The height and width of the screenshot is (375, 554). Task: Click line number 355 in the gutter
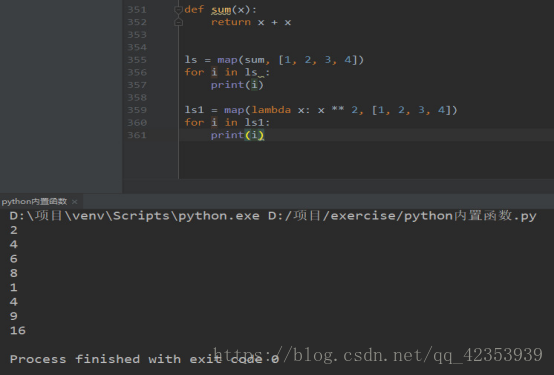[x=137, y=60]
